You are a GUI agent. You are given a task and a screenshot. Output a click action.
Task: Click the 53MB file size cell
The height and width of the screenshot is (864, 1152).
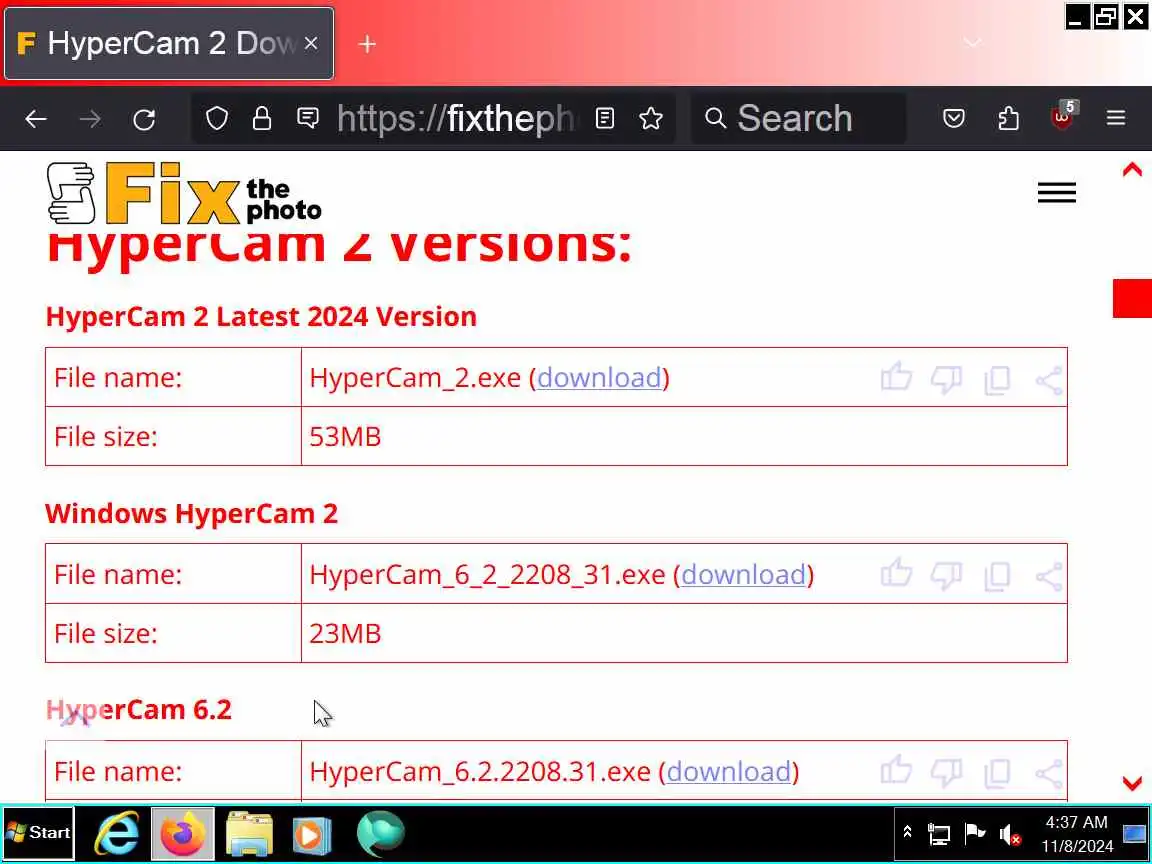tap(684, 436)
